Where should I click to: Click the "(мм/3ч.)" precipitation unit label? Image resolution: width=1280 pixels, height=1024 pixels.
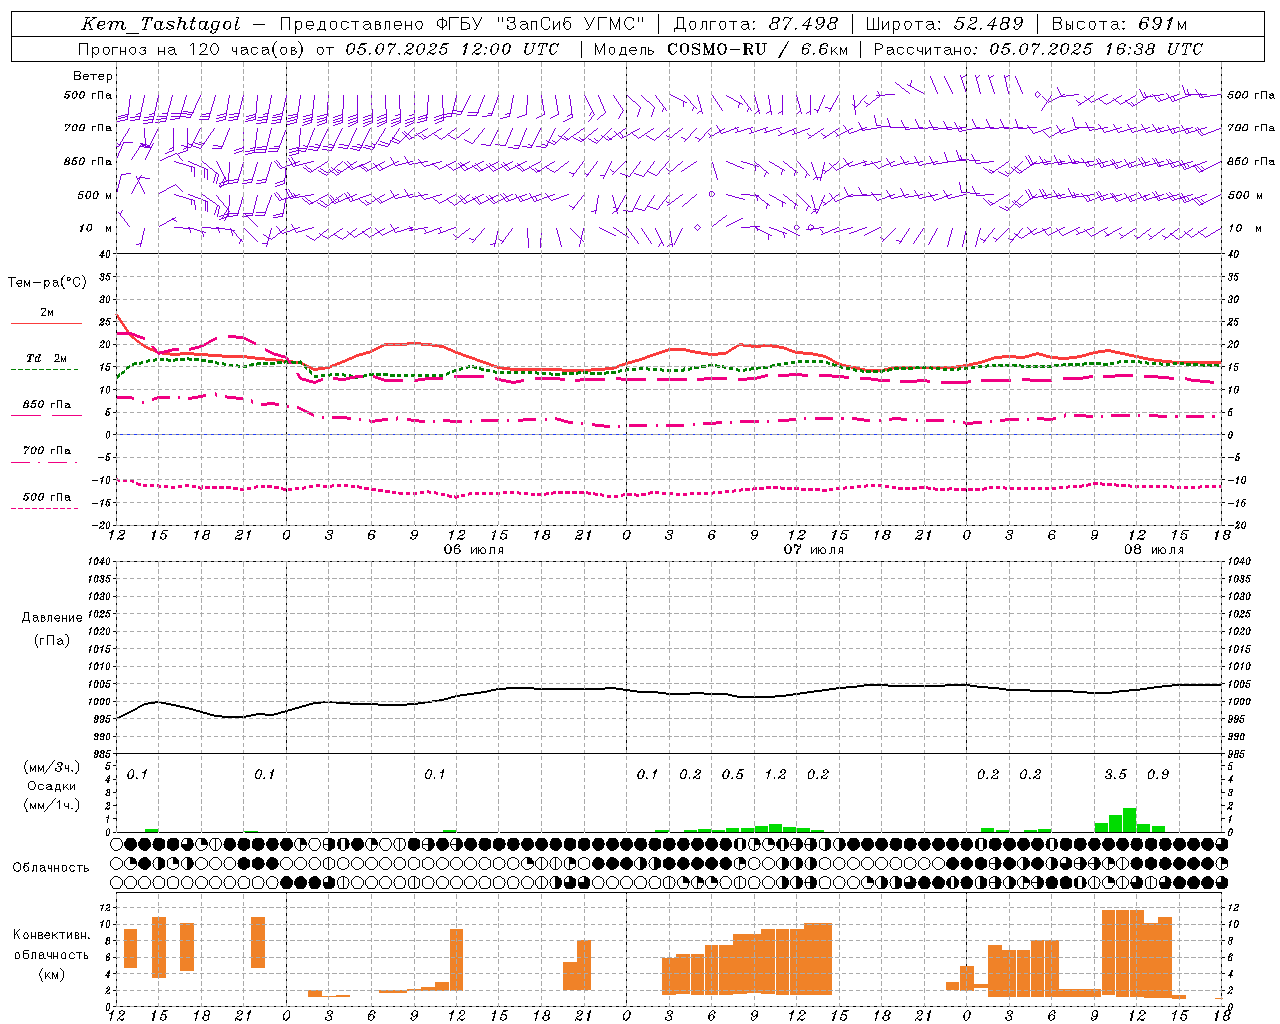click(51, 768)
